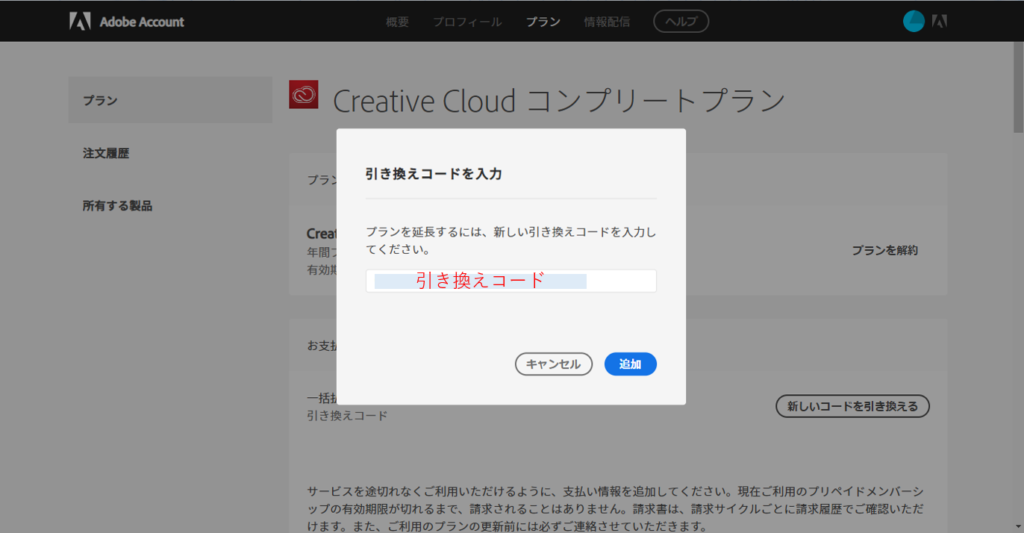
Task: Click the Adobe Account title text
Action: [x=142, y=22]
